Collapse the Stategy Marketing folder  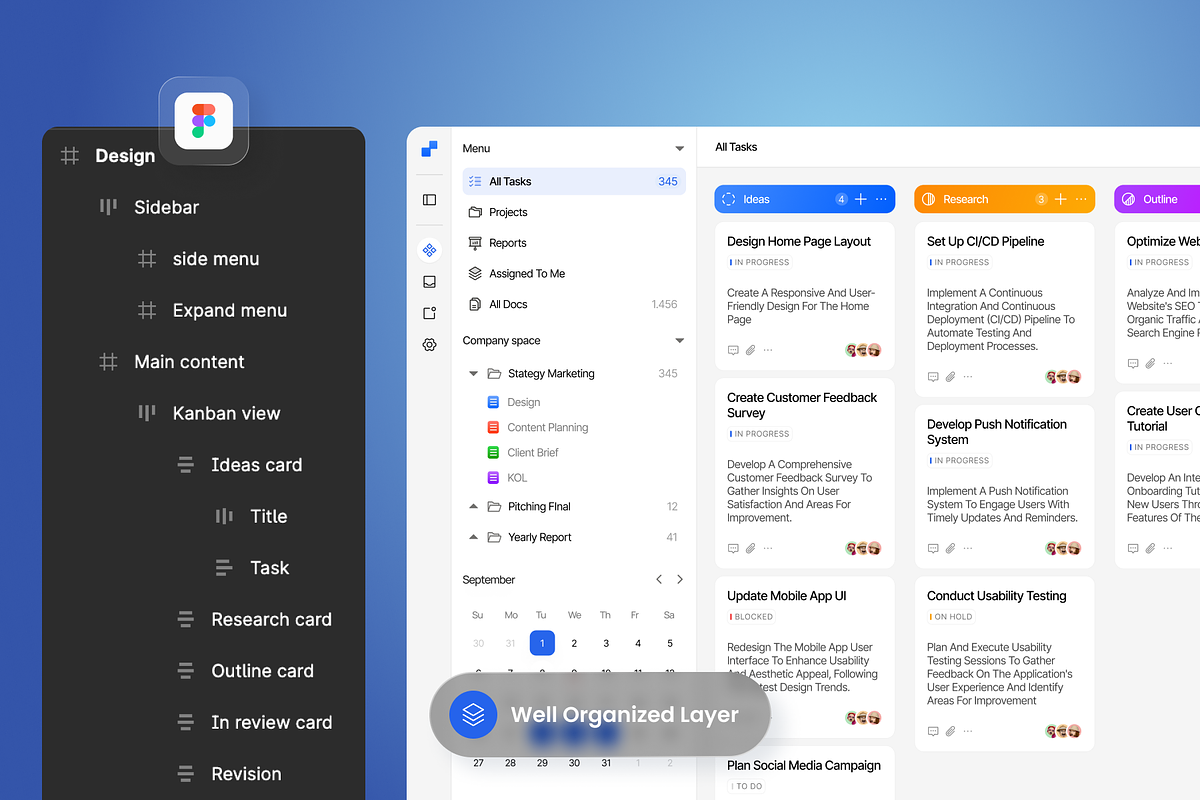pos(473,374)
